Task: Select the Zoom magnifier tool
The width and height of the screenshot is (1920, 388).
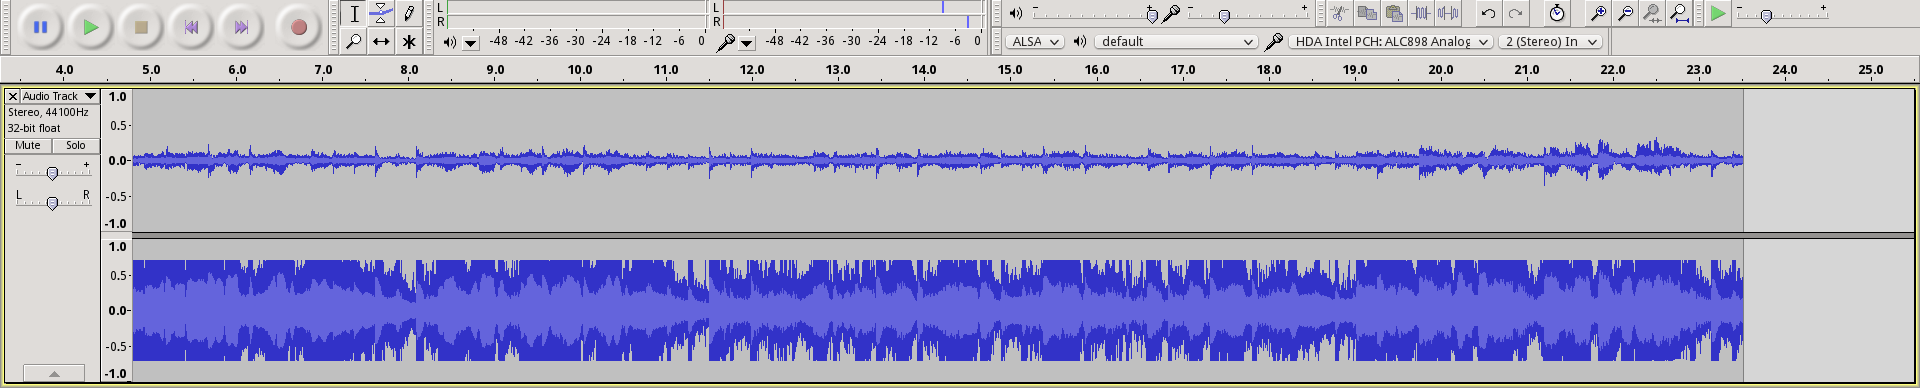Action: coord(354,41)
